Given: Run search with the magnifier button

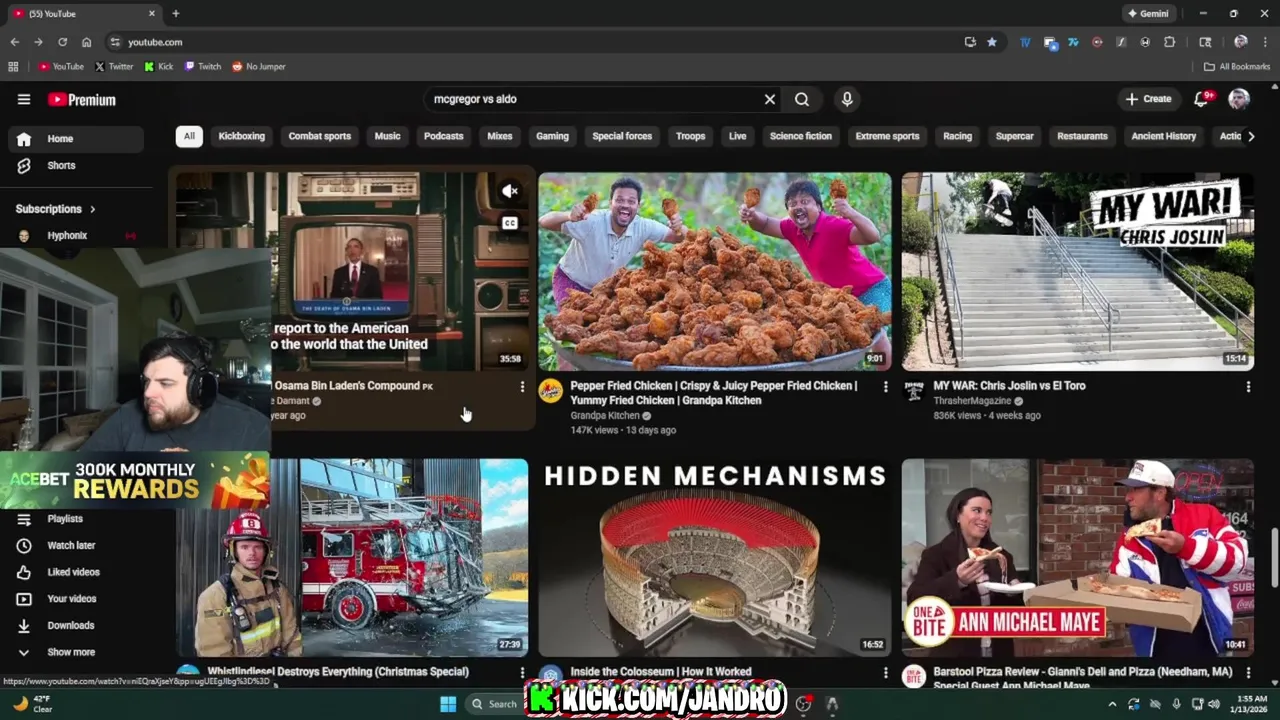Looking at the screenshot, I should coord(802,99).
